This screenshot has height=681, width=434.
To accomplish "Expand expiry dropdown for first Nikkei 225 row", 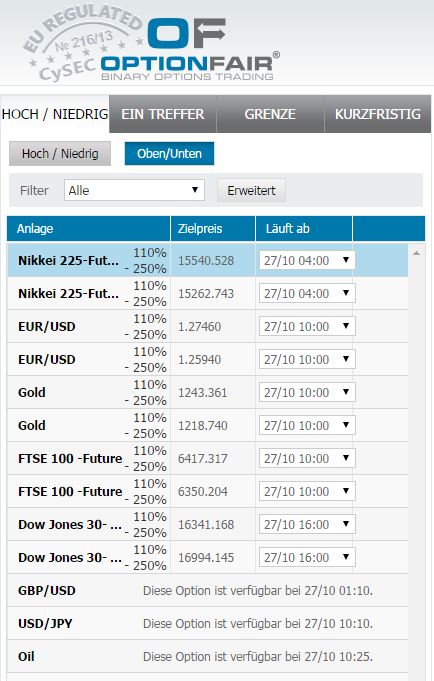I will (307, 261).
